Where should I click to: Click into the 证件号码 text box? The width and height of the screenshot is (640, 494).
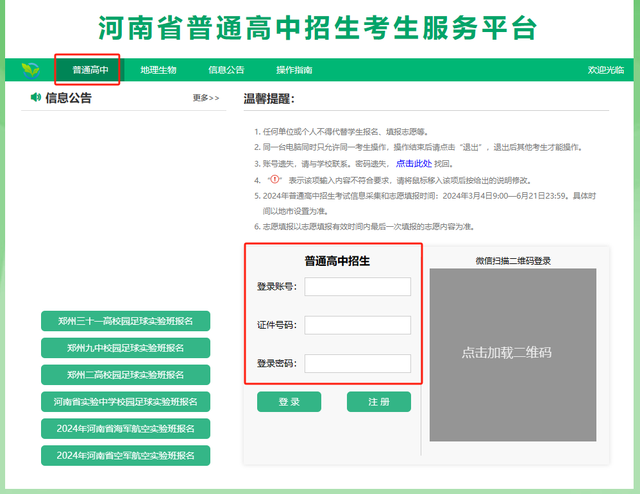pos(358,325)
